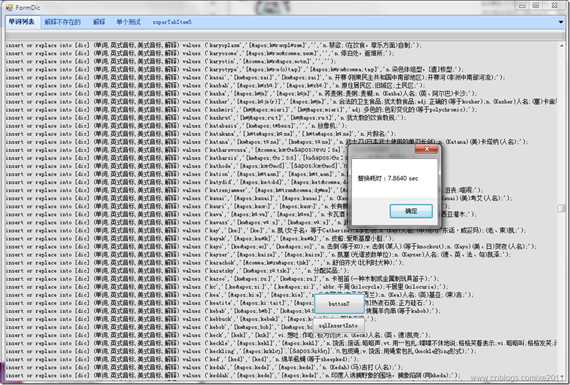Open the 解释不存在的 tab
The image size is (570, 385).
click(x=63, y=22)
